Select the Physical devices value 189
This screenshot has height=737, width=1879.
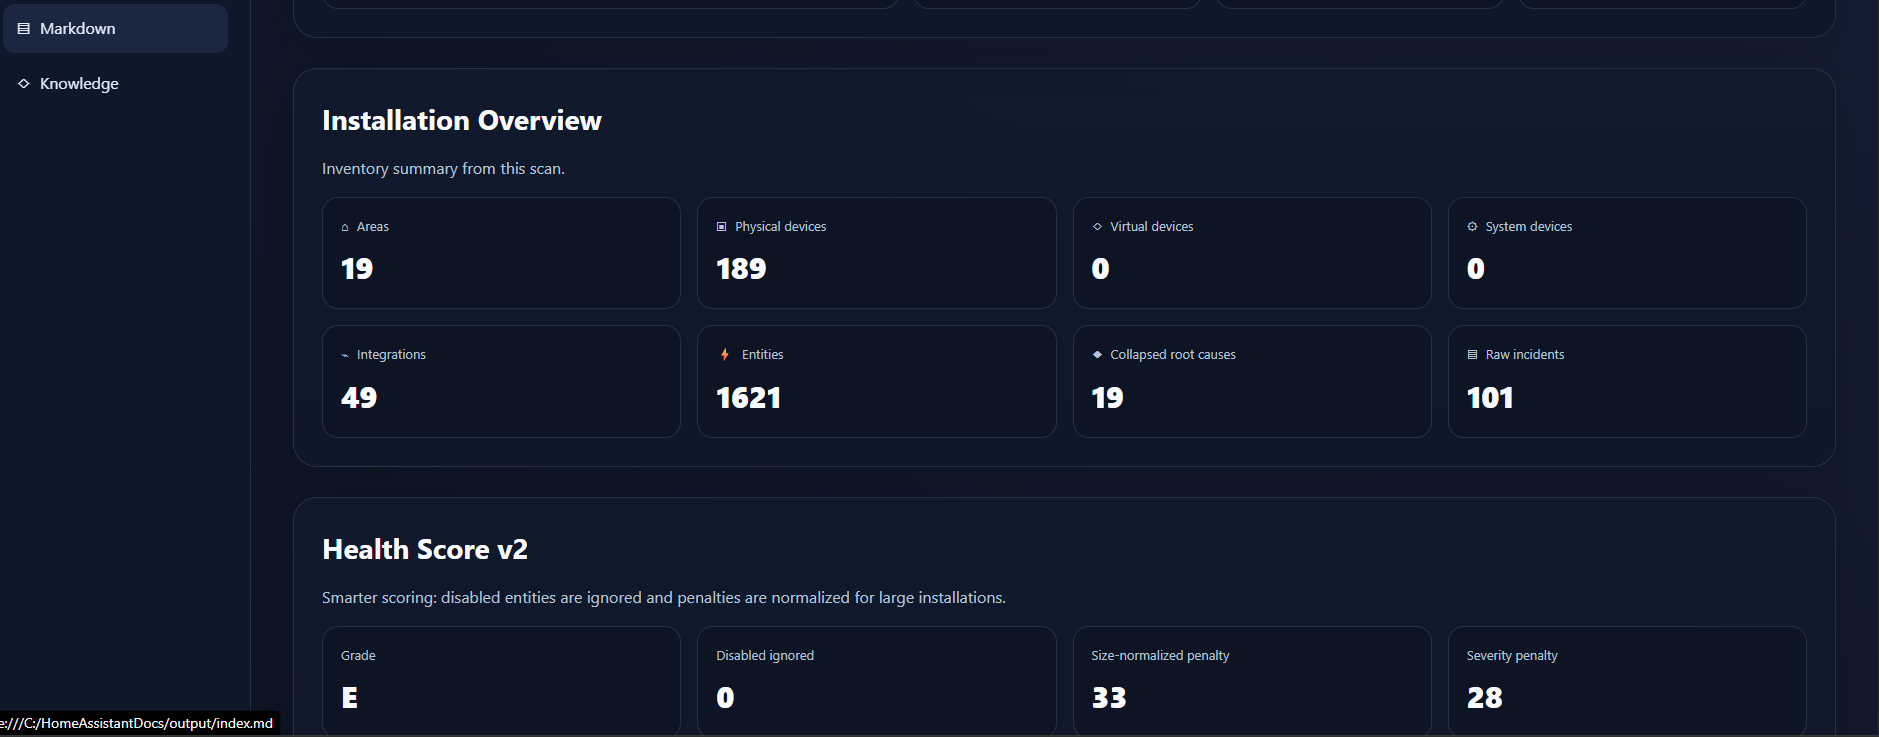(741, 269)
